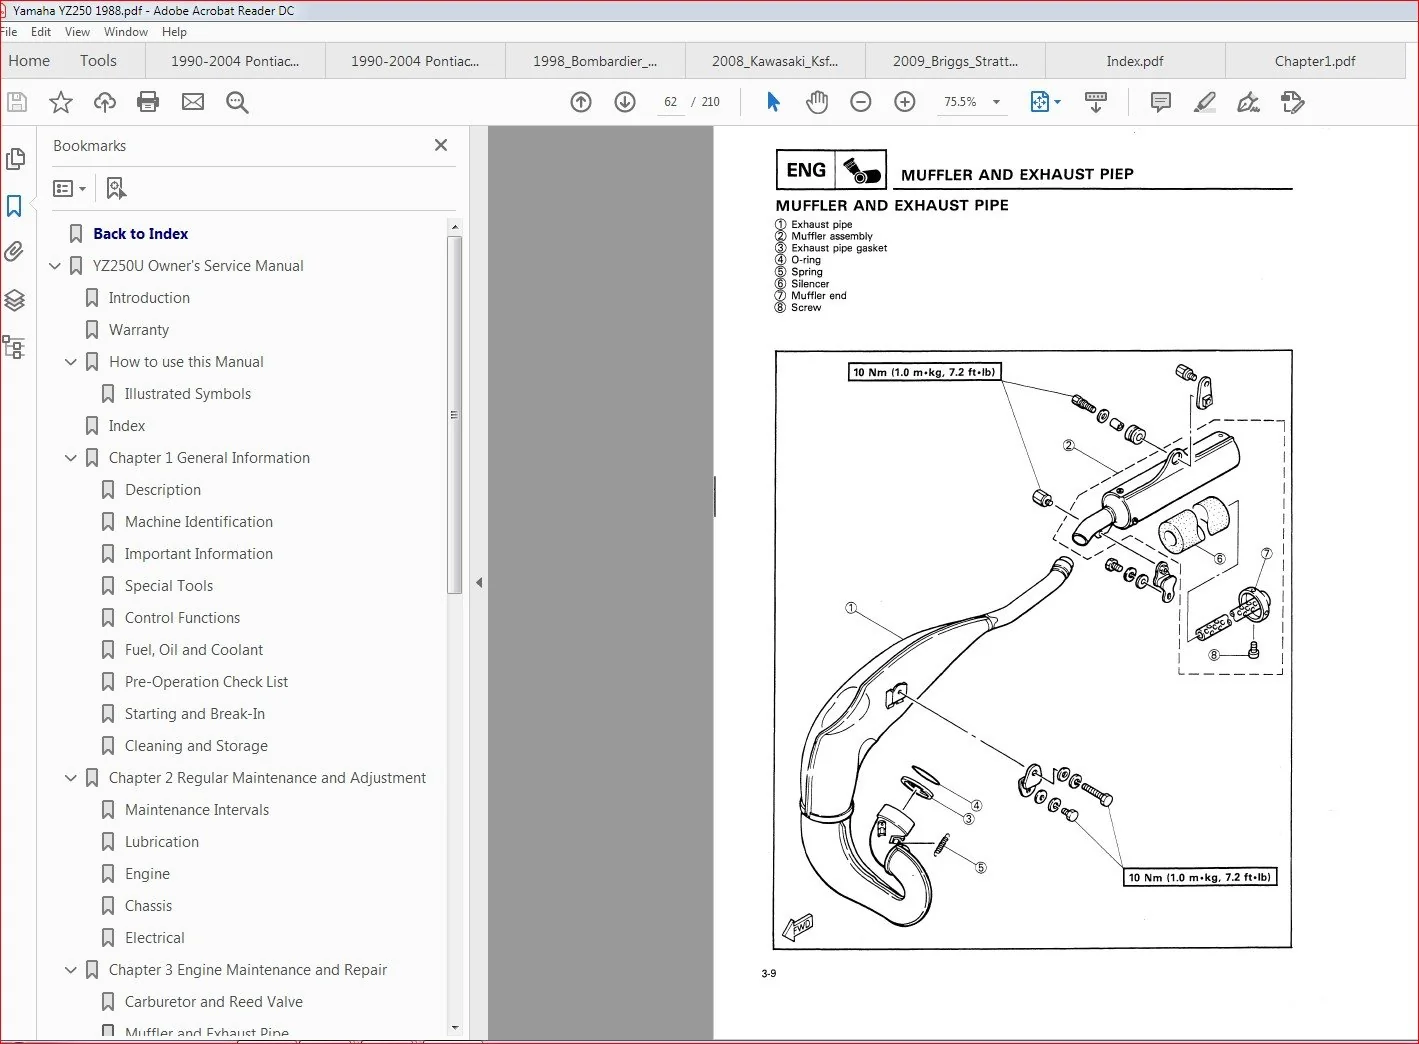Viewport: 1419px width, 1044px height.
Task: Click the Save file icon
Action: point(17,102)
